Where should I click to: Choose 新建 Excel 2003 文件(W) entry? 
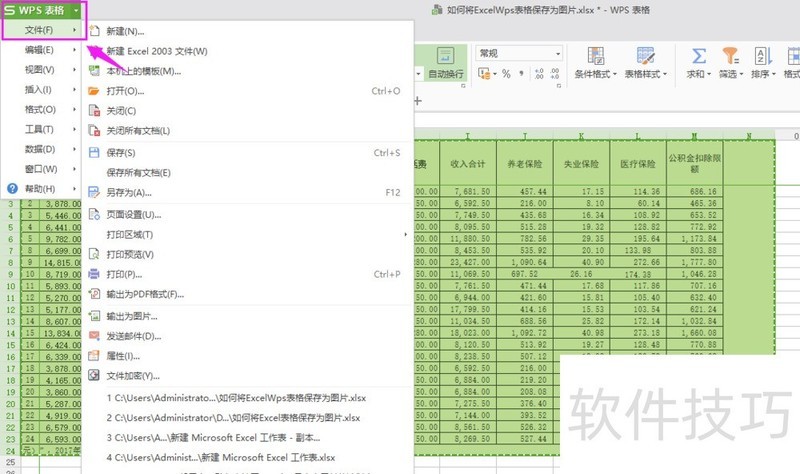coord(247,51)
